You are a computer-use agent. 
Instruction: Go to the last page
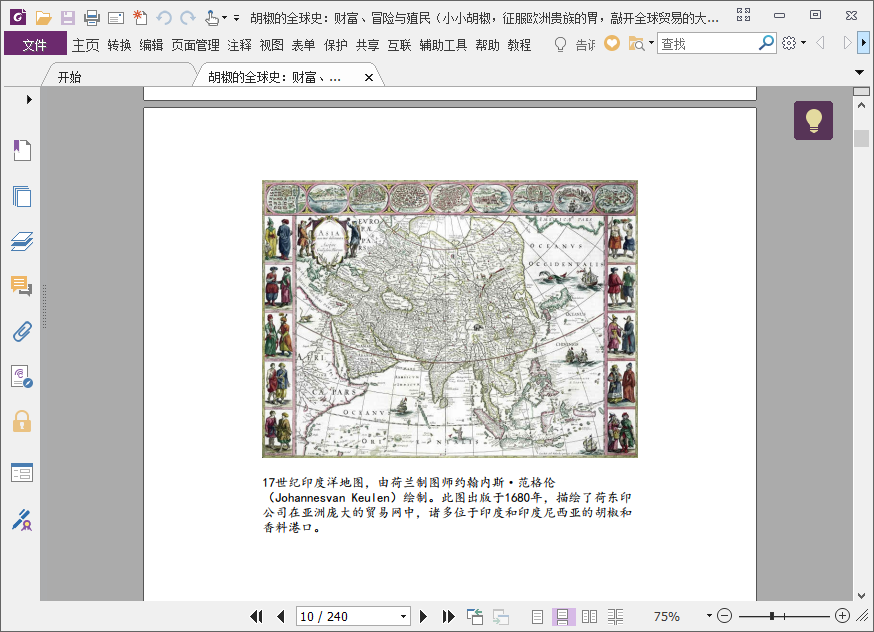(449, 617)
